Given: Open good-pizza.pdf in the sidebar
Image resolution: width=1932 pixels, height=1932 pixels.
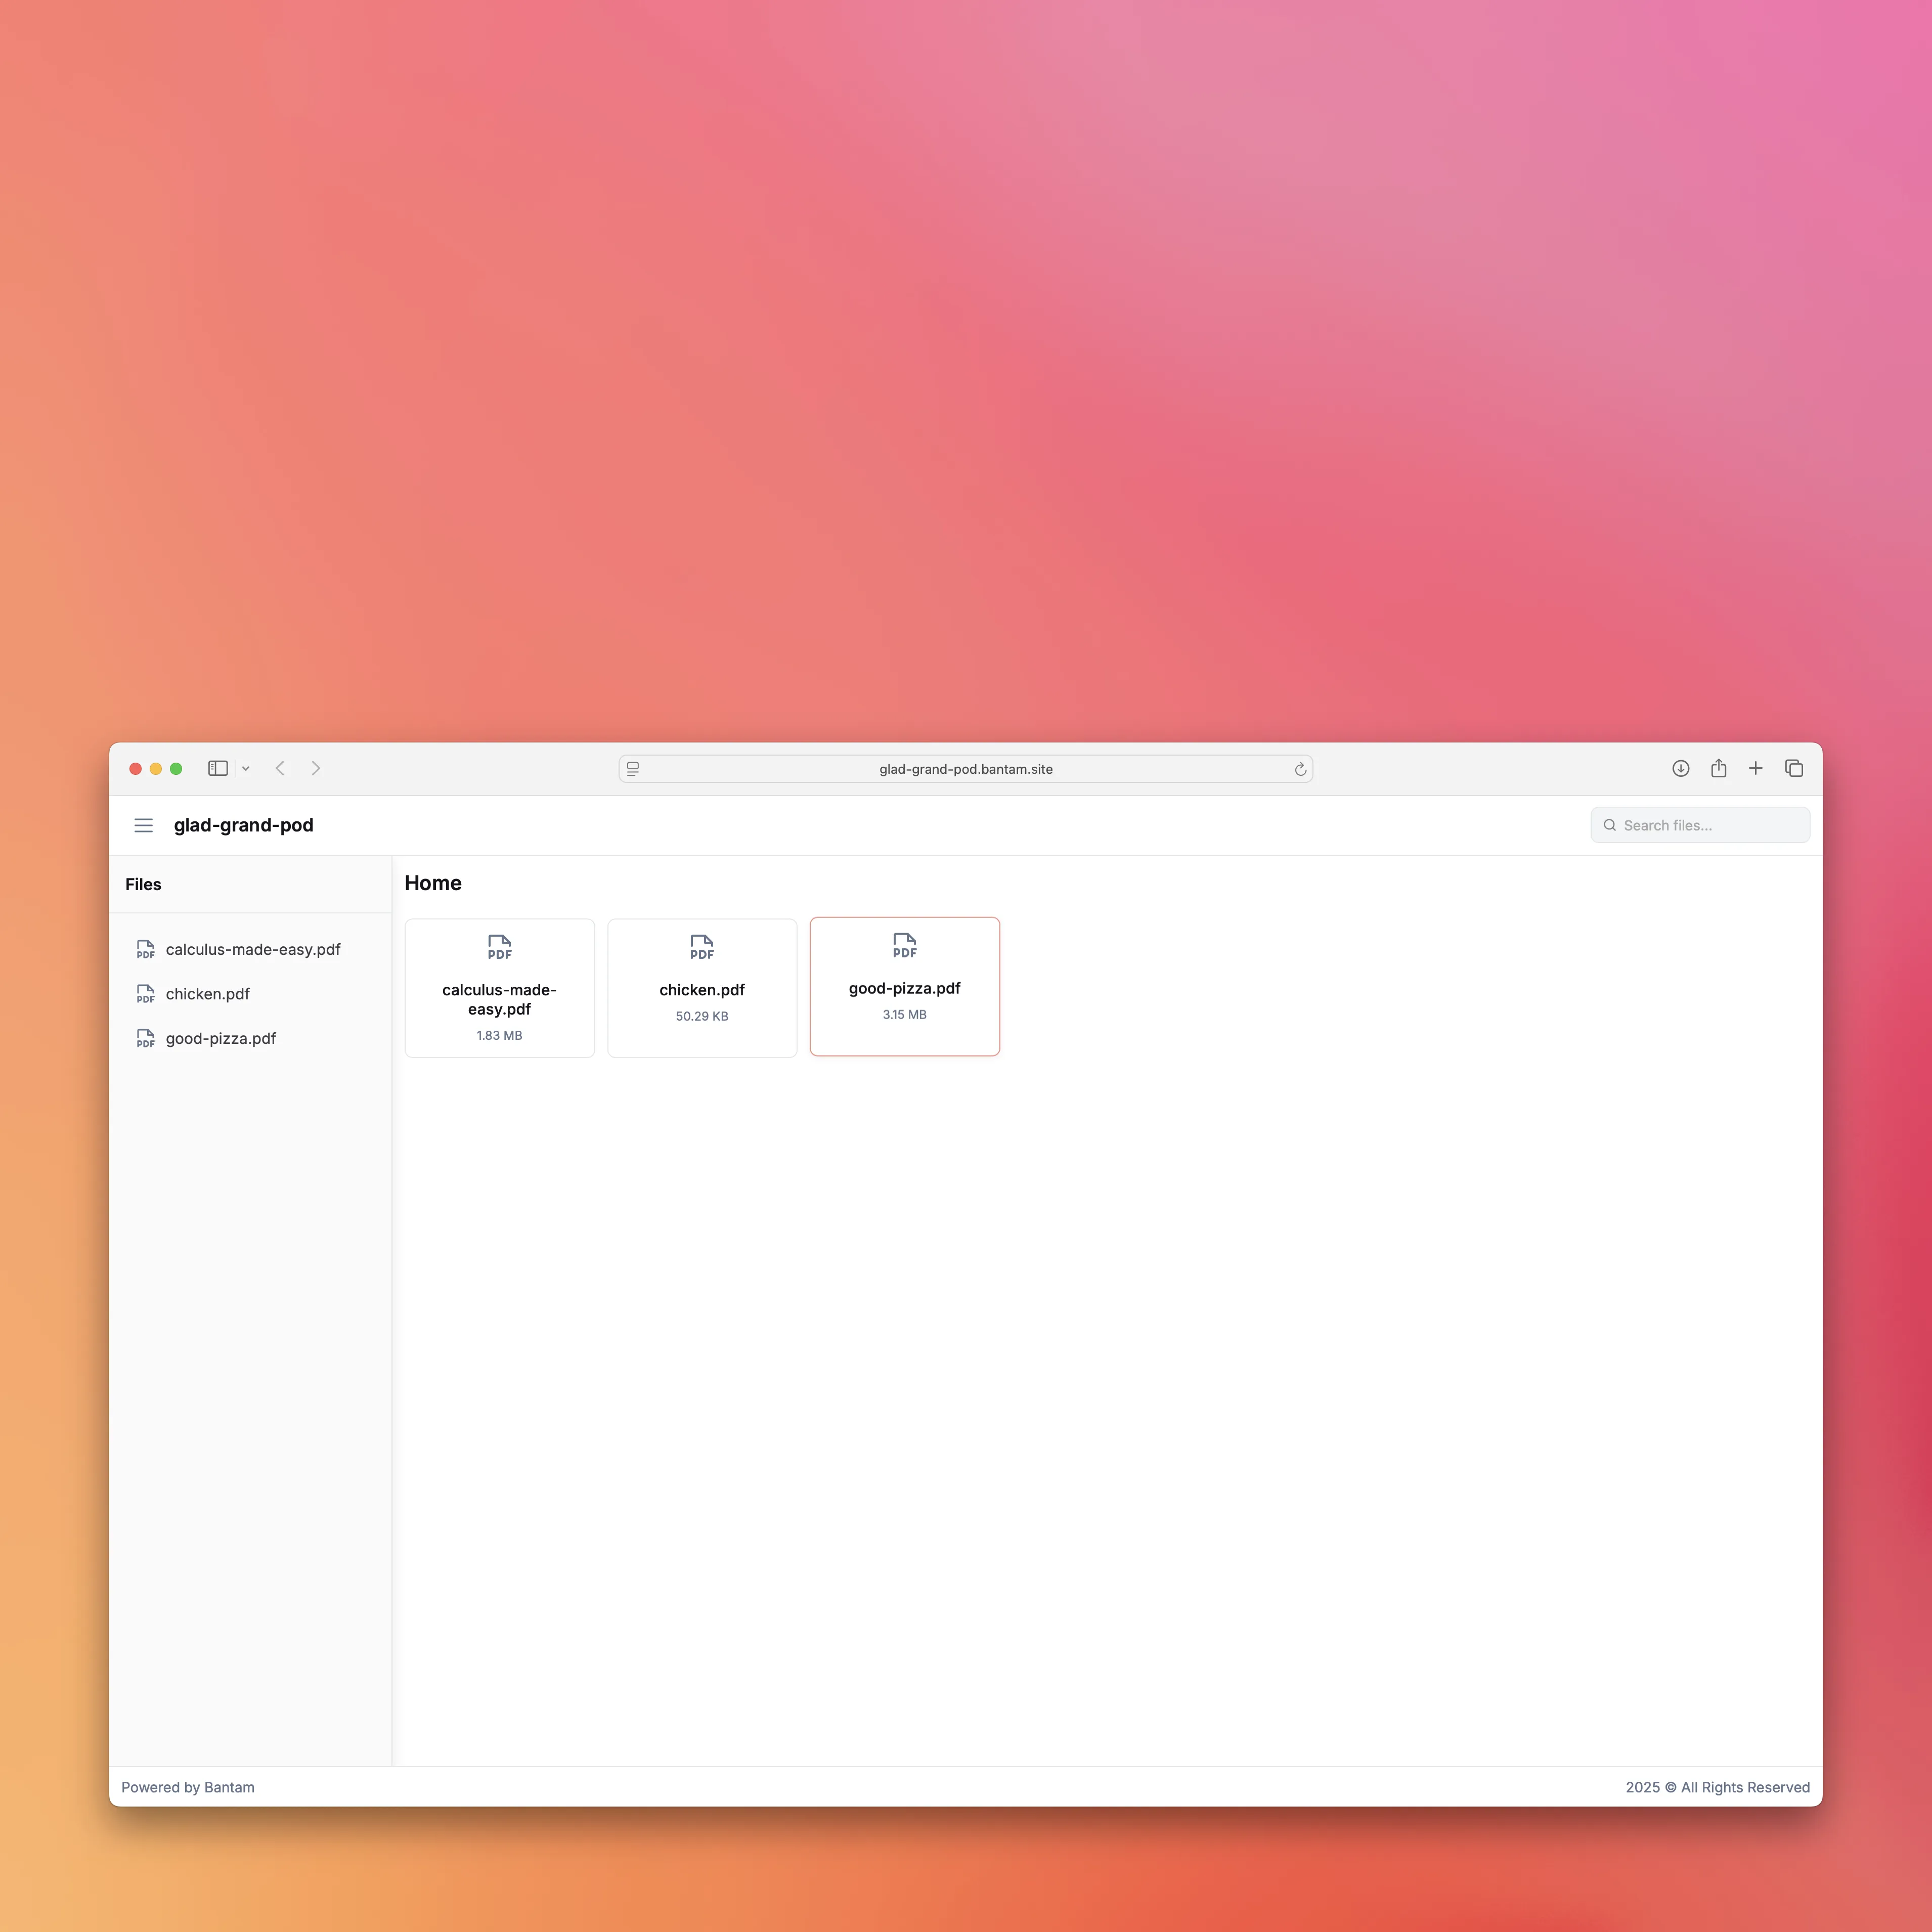Looking at the screenshot, I should (250, 1038).
